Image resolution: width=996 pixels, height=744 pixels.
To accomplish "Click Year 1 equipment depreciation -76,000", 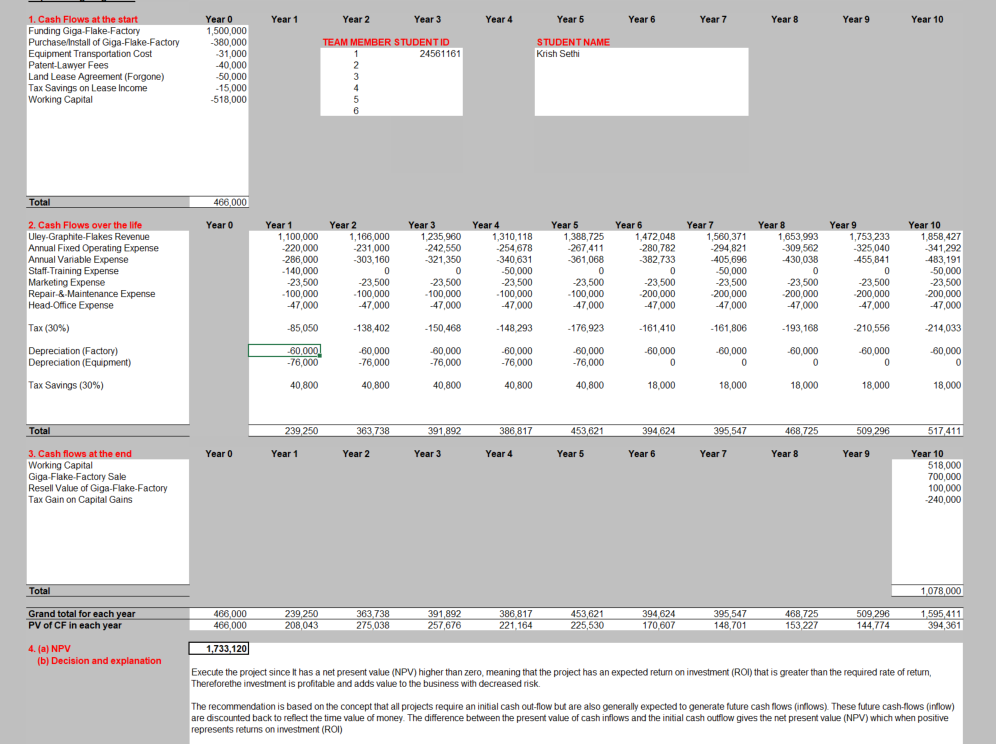I will 302,362.
